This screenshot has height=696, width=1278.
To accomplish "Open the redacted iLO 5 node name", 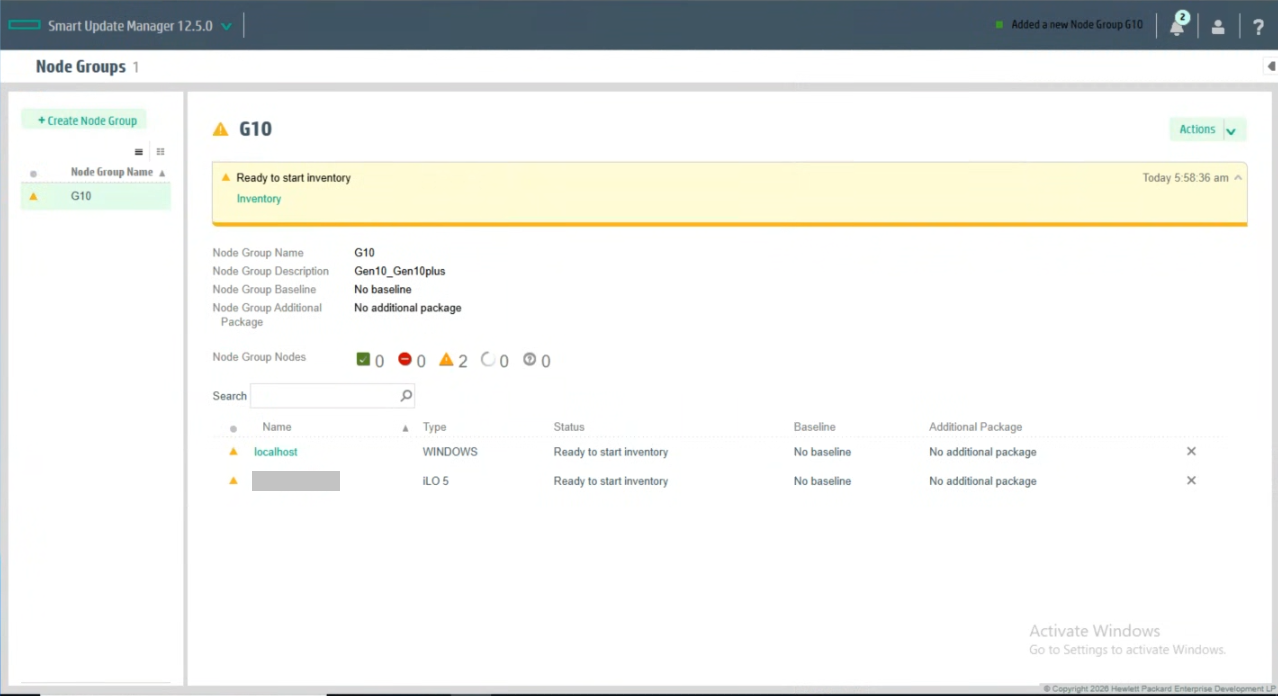I will [x=296, y=481].
